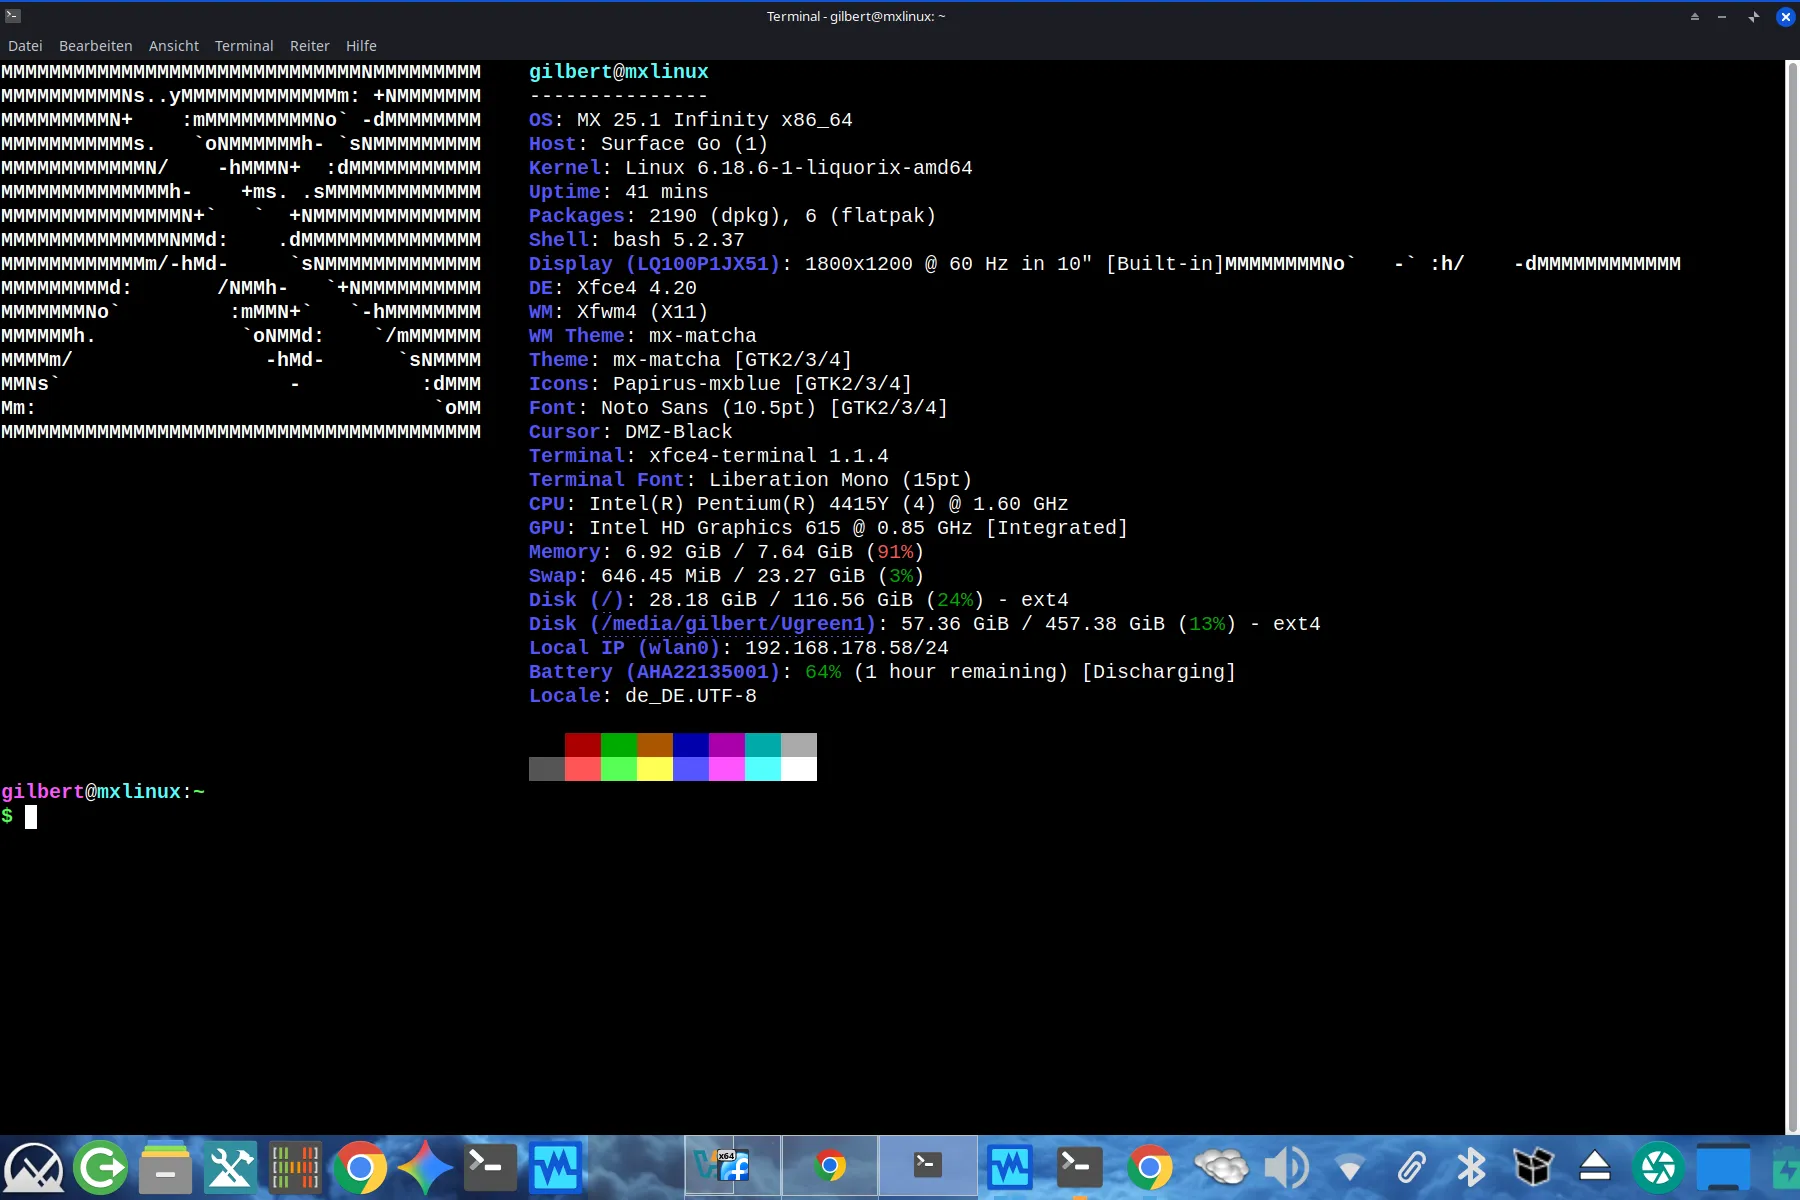Launch MX Tools from the panel
Screen dimensions: 1800x1200
pos(231,1167)
